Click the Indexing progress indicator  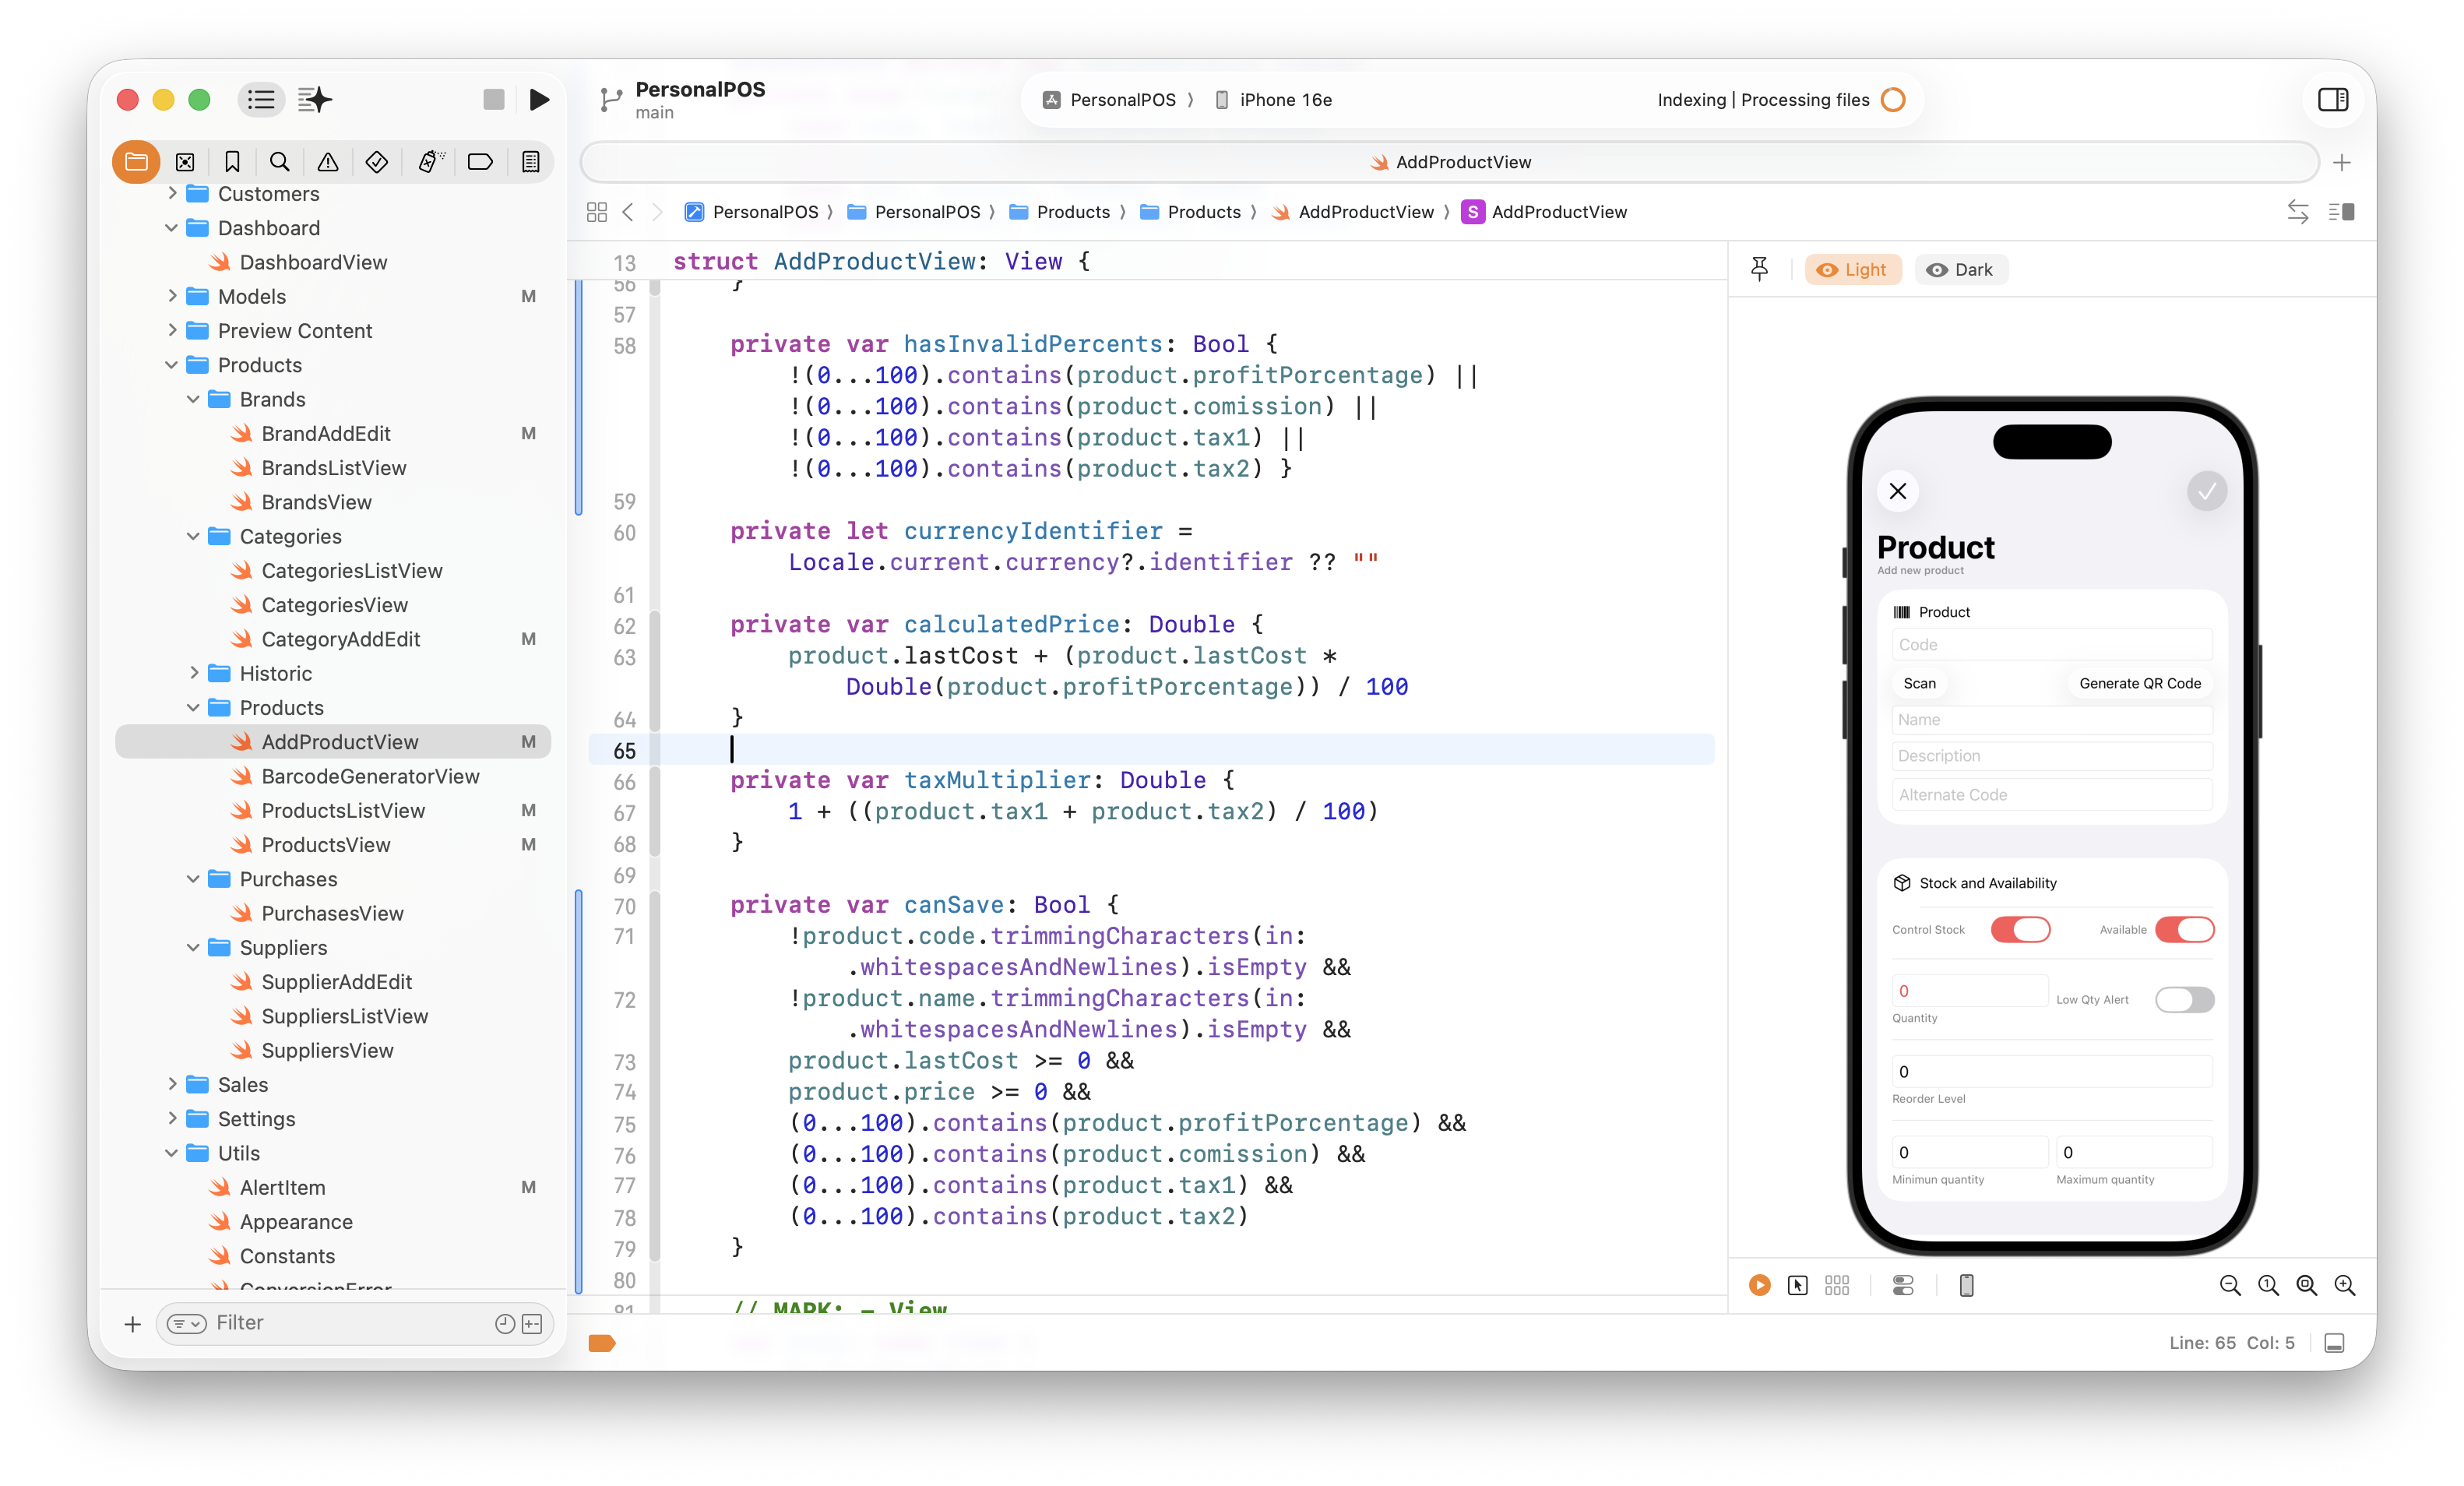[x=1893, y=99]
